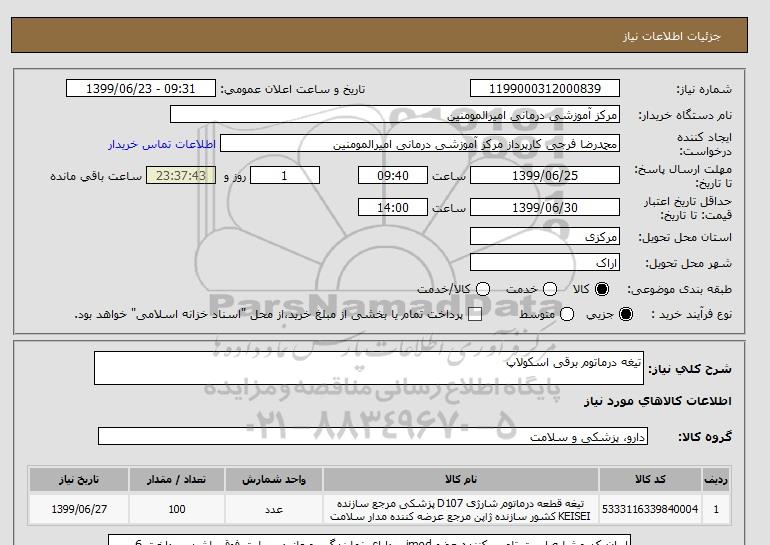Click the delivery city field اراک

coord(545,263)
